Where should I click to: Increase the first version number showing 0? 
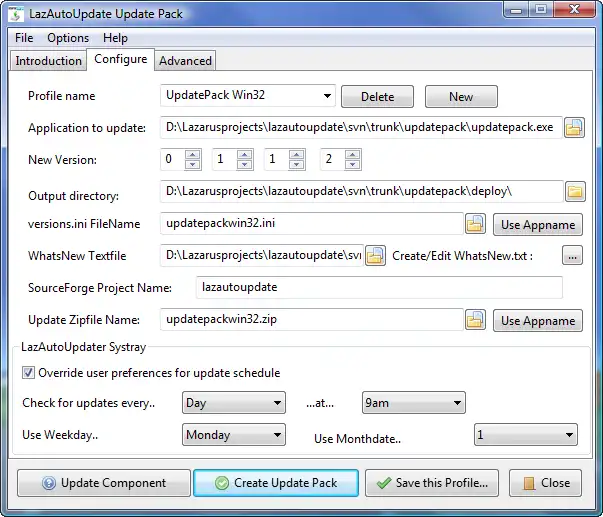point(193,155)
